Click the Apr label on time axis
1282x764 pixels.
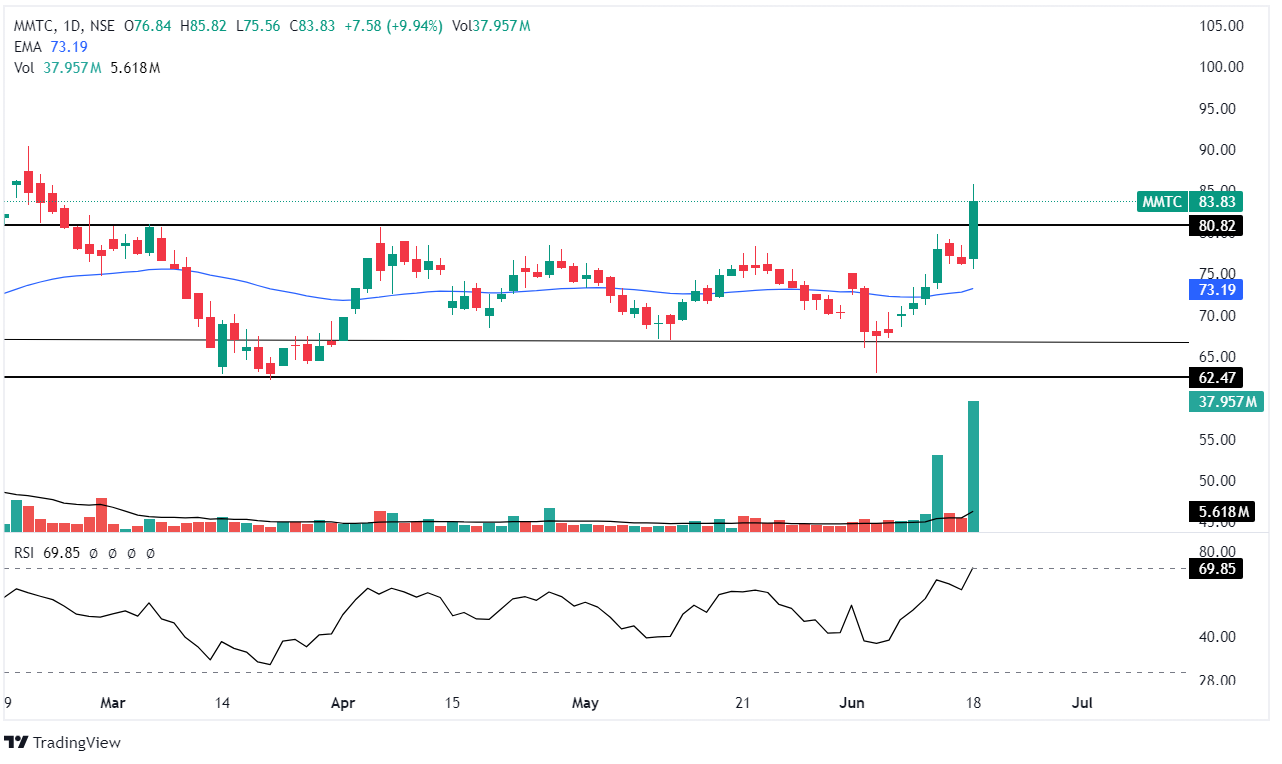point(343,703)
